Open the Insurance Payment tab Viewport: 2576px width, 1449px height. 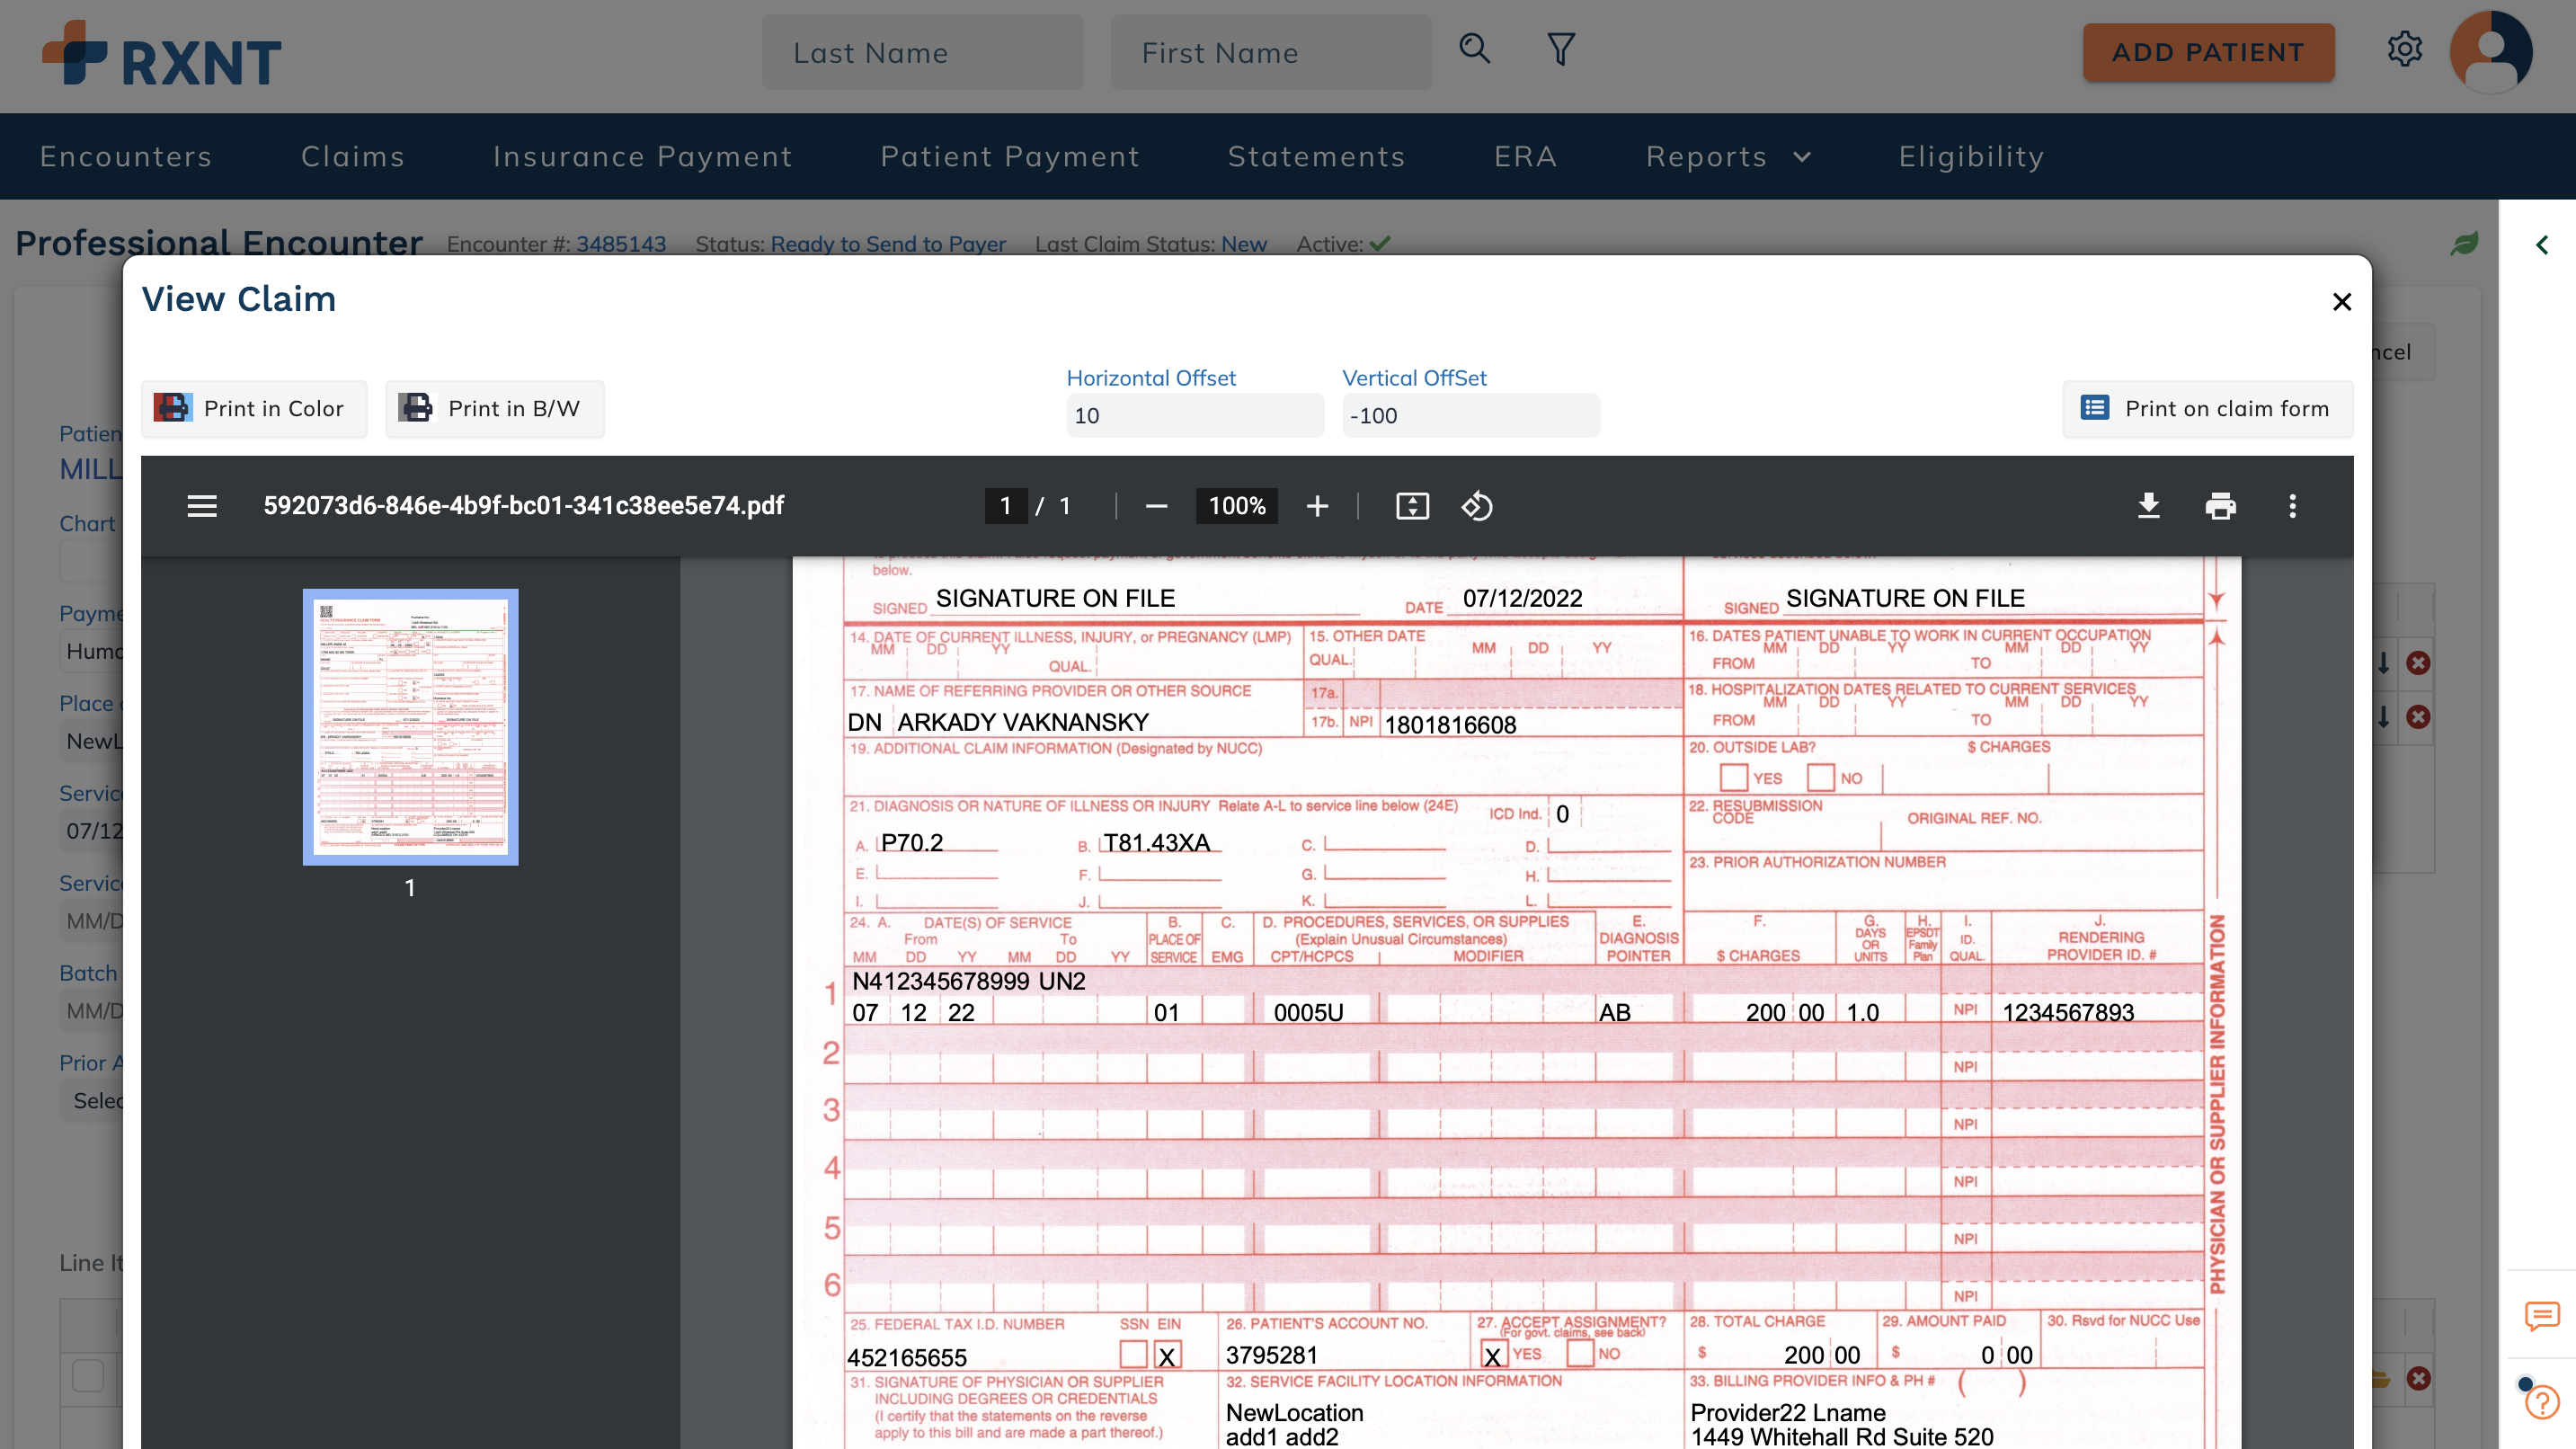[x=642, y=156]
